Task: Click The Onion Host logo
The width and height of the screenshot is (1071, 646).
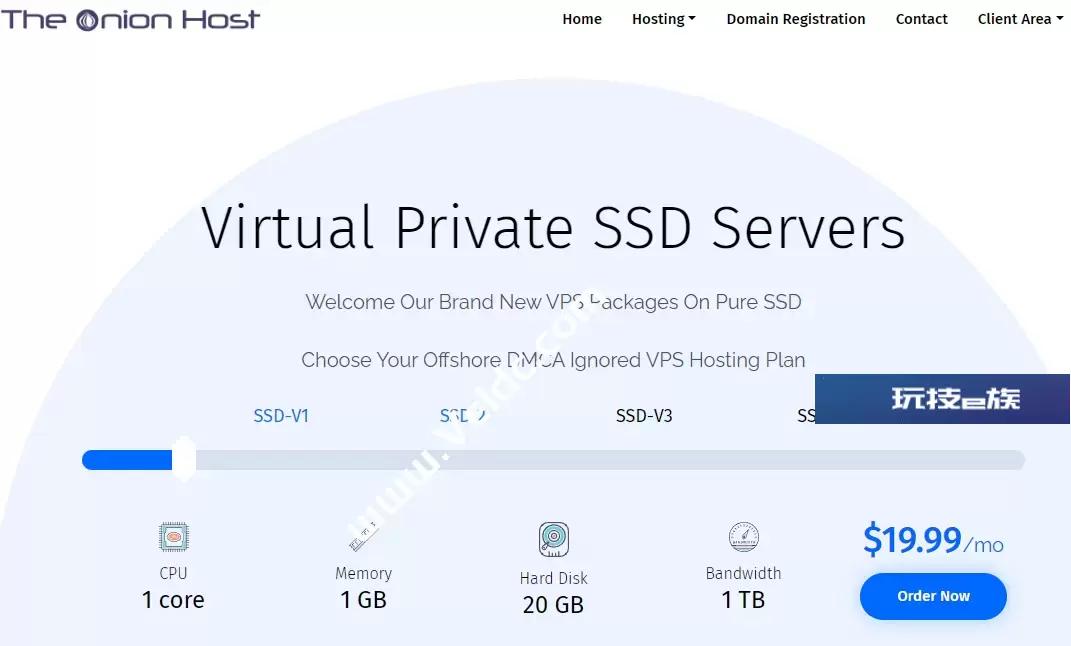Action: [131, 19]
